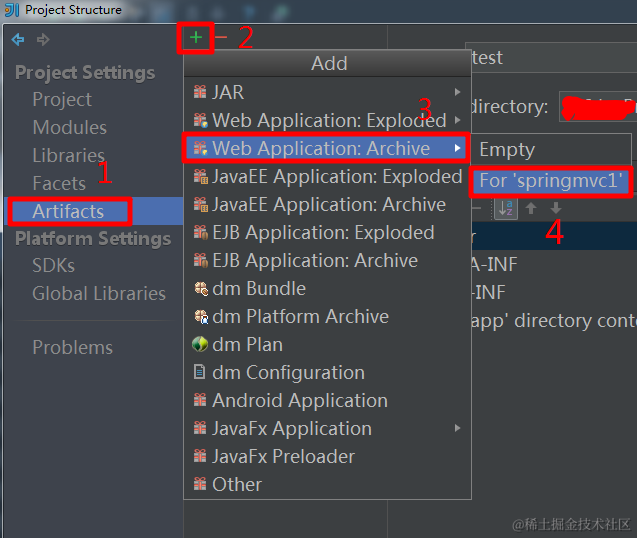This screenshot has width=637, height=538.
Task: Click the JavaFx Preloader gift icon
Action: (x=200, y=456)
